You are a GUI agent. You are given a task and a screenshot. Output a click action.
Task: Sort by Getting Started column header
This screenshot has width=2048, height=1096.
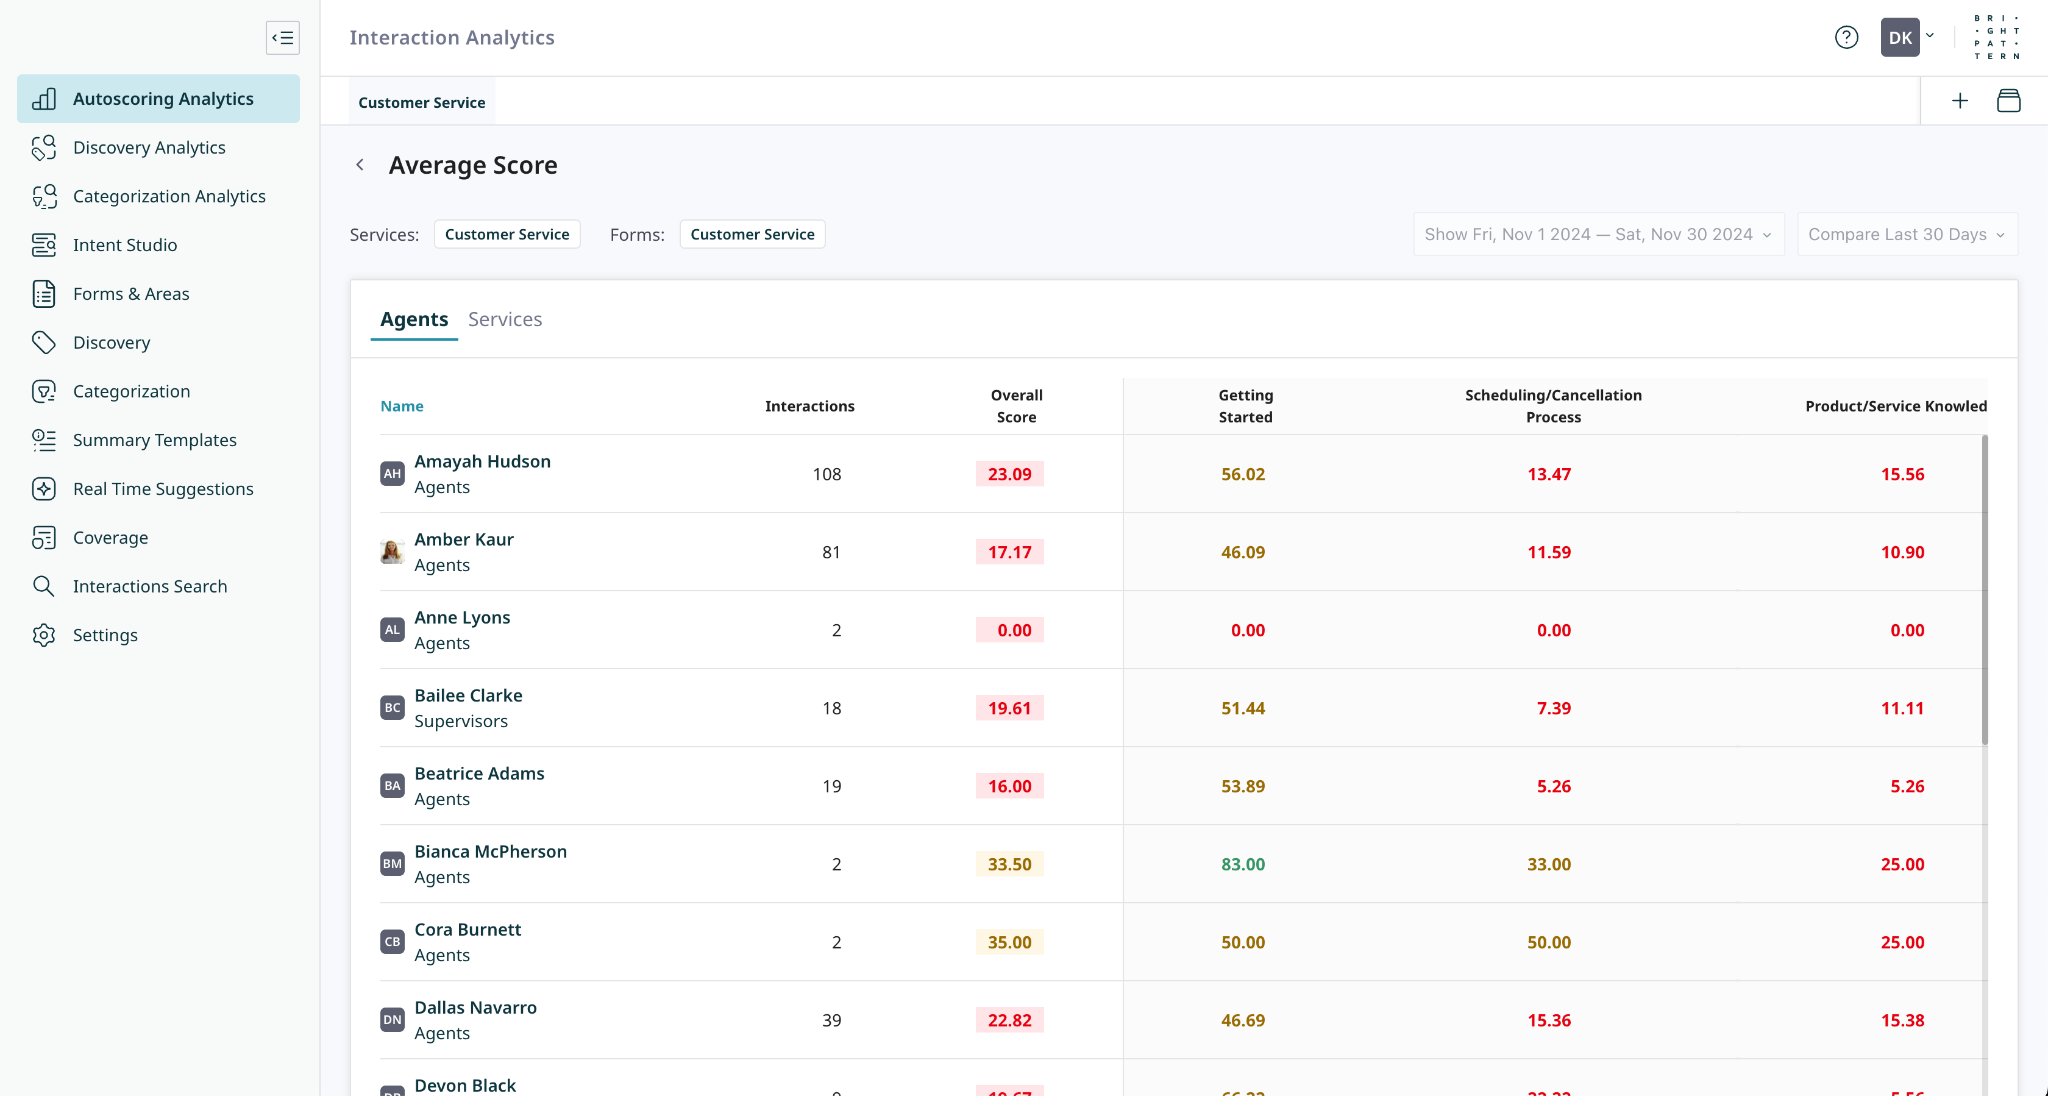click(x=1245, y=406)
